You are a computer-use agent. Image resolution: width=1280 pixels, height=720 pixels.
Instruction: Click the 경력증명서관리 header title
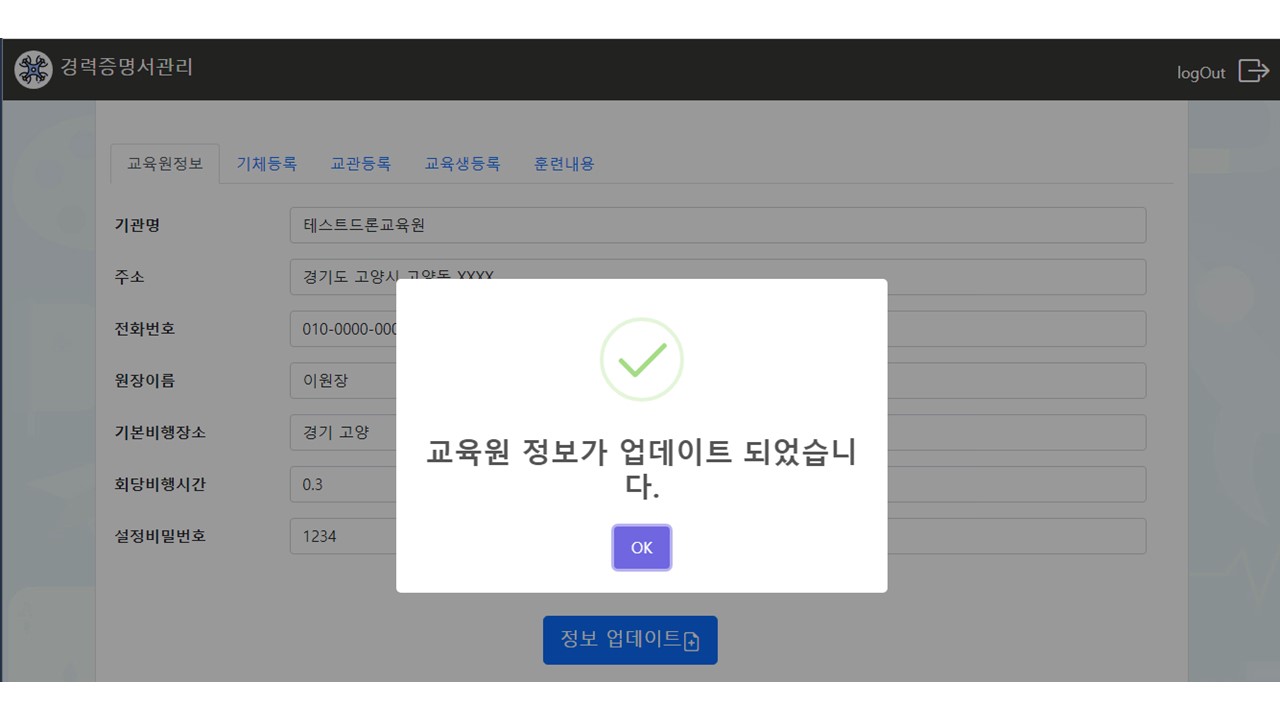tap(126, 68)
